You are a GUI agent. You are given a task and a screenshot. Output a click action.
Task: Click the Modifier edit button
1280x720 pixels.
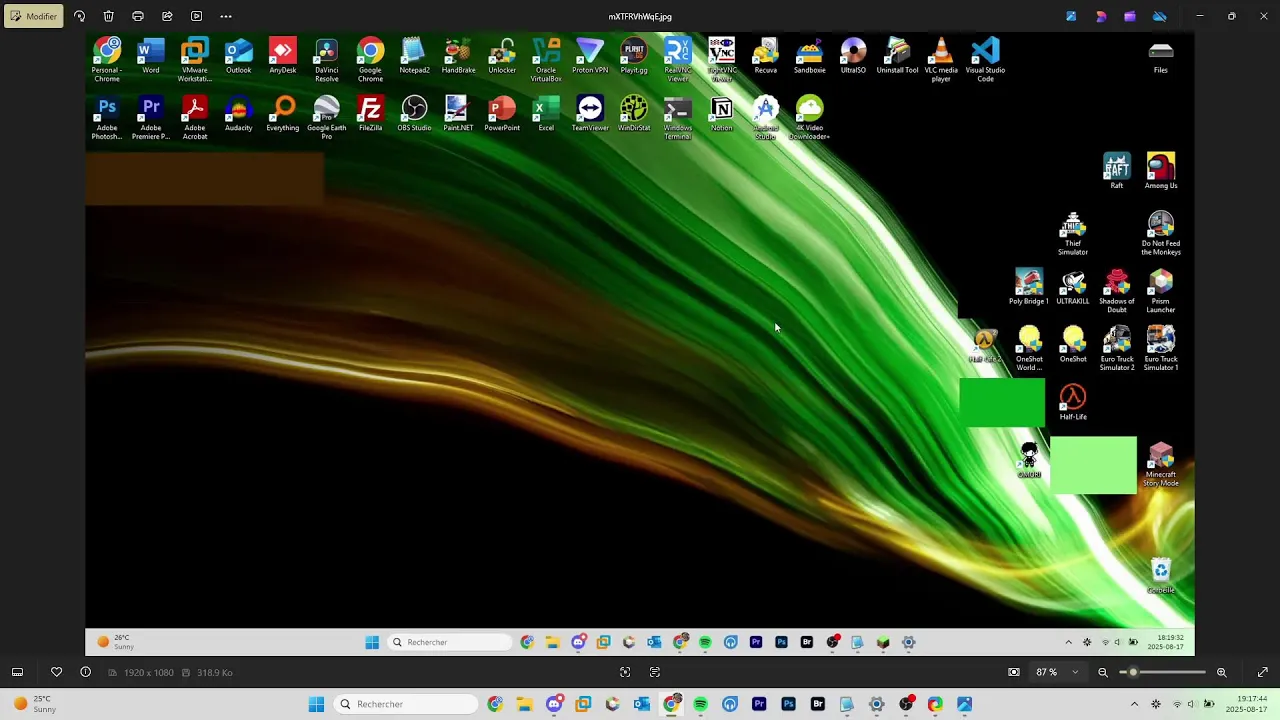click(x=34, y=16)
